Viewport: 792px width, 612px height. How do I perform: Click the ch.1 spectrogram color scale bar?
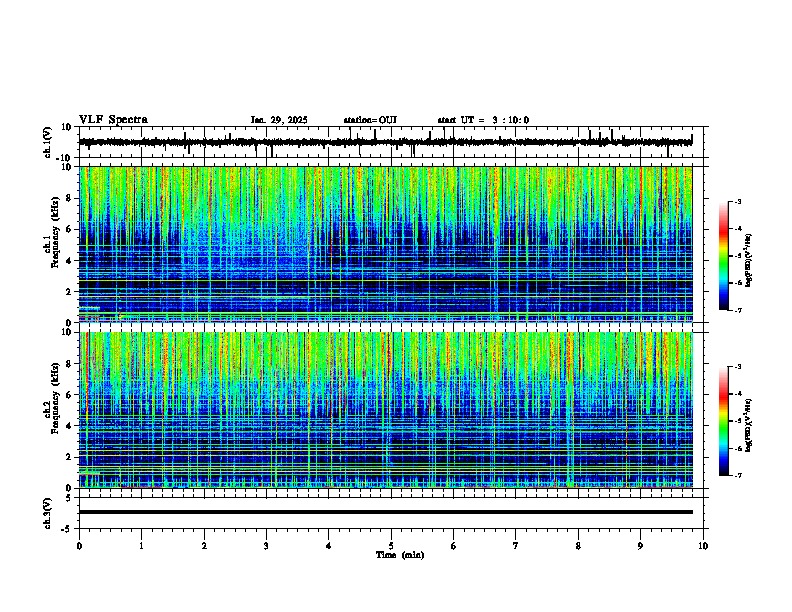pyautogui.click(x=723, y=256)
